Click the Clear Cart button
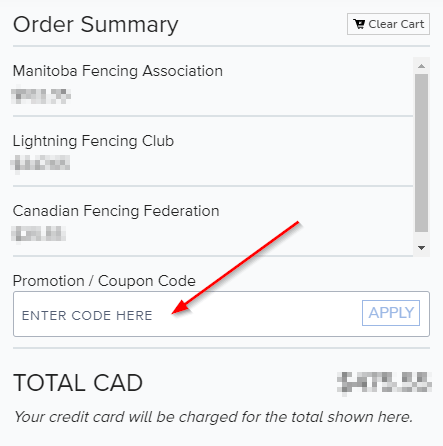Viewport: 443px width, 446px height. click(388, 24)
